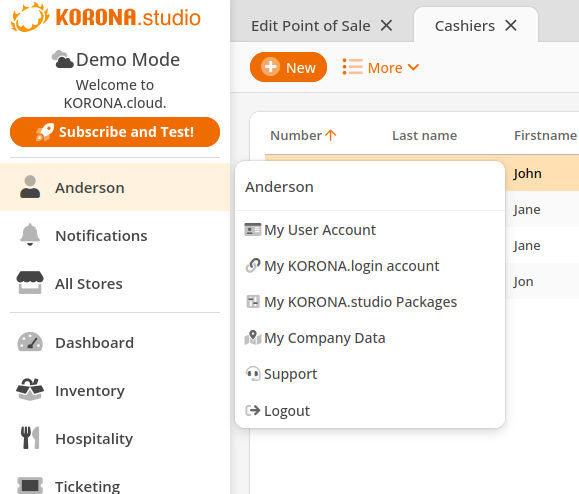Click the Demo Mode heading text
This screenshot has height=494, width=579.
point(128,59)
